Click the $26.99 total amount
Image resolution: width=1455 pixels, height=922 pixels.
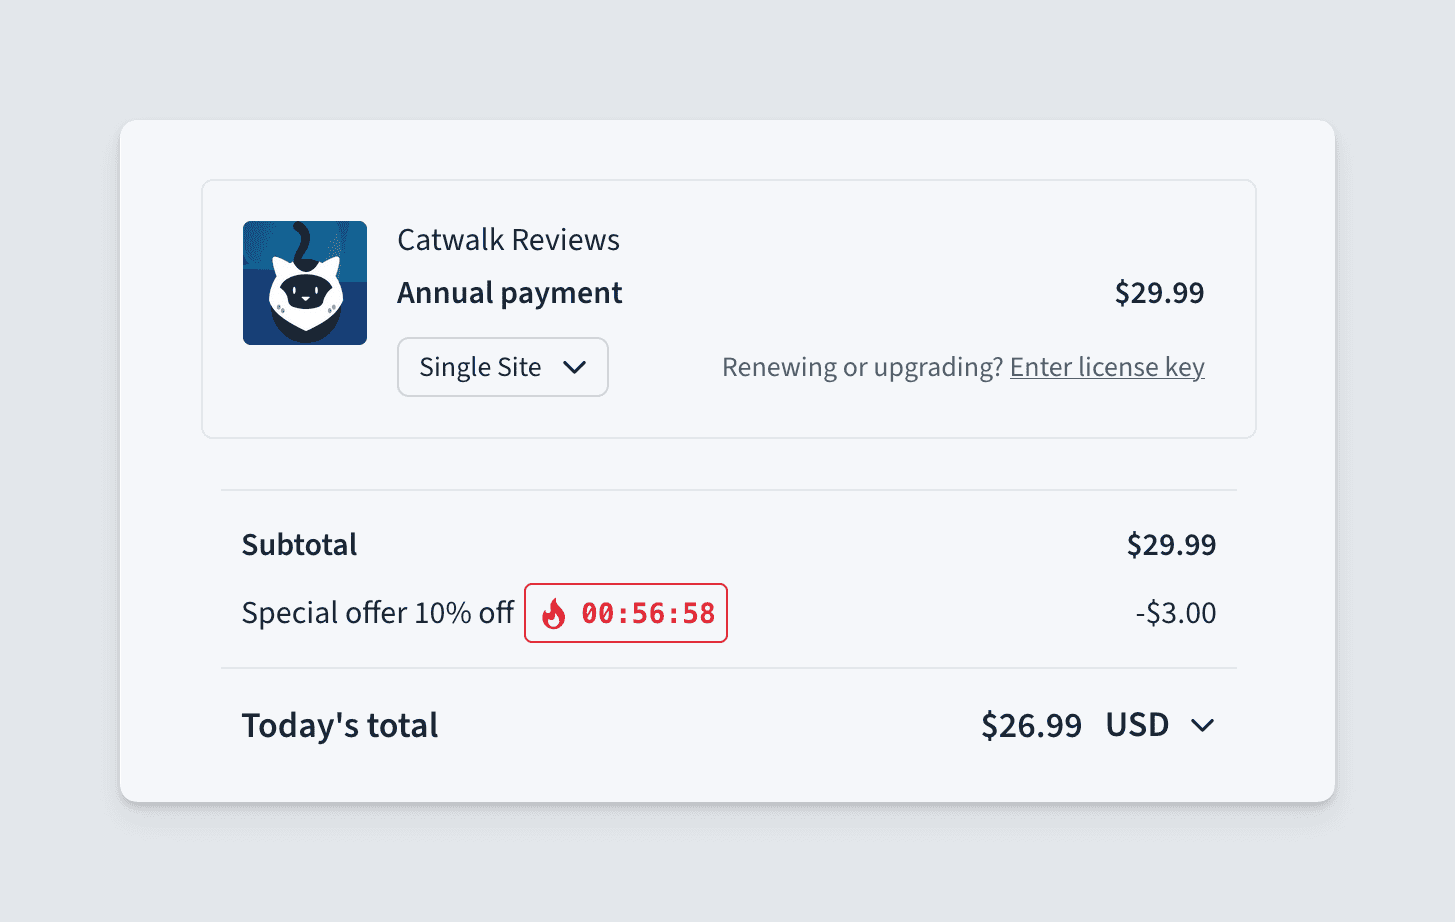click(1031, 725)
